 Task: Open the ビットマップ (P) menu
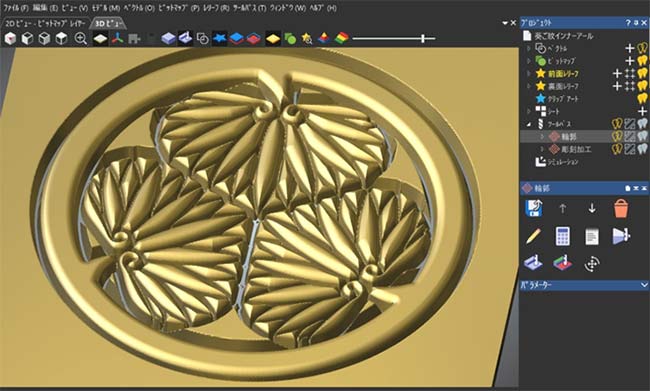[x=179, y=8]
